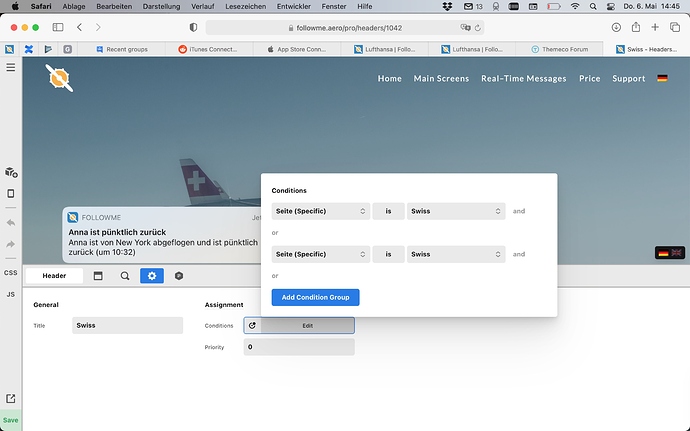Click the redo arrow in the left sidebar
The image size is (690, 431).
(11, 244)
